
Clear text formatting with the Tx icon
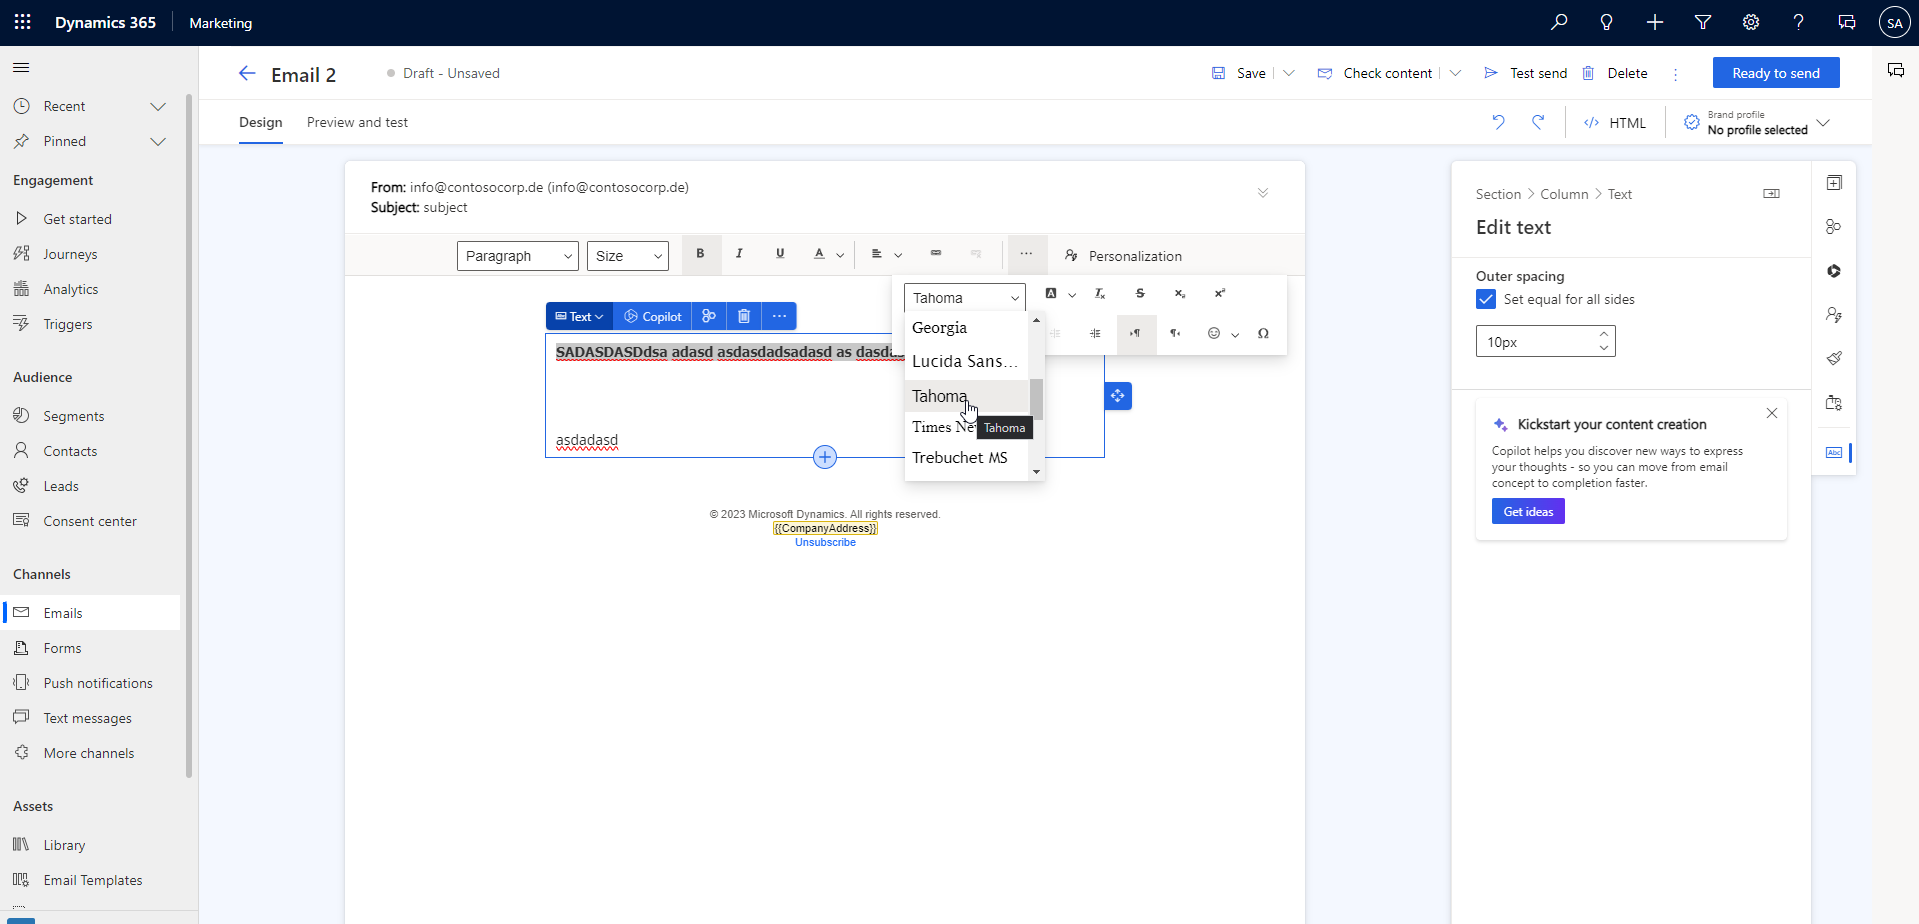(x=1100, y=293)
